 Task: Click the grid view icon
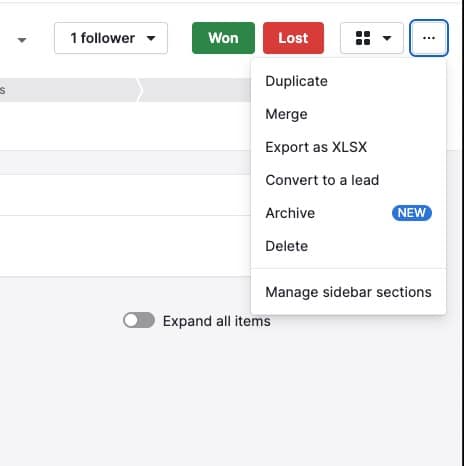(363, 38)
